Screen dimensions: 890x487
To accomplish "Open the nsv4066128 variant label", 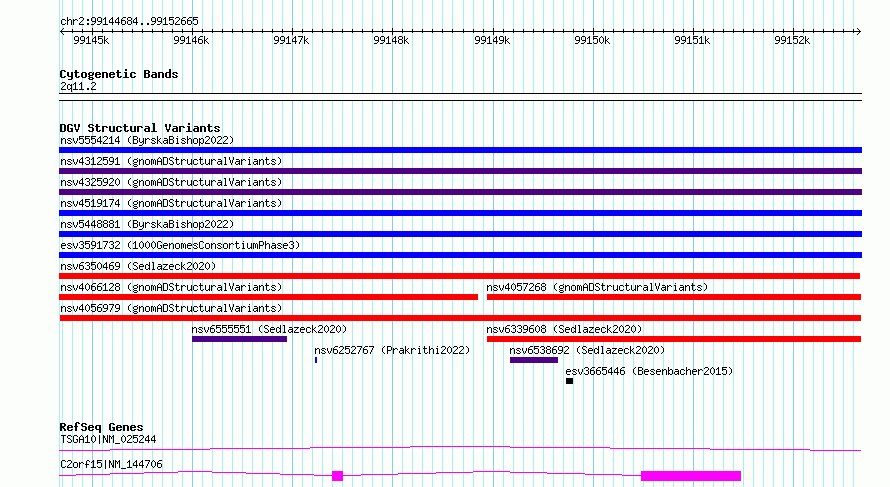I will tap(171, 287).
